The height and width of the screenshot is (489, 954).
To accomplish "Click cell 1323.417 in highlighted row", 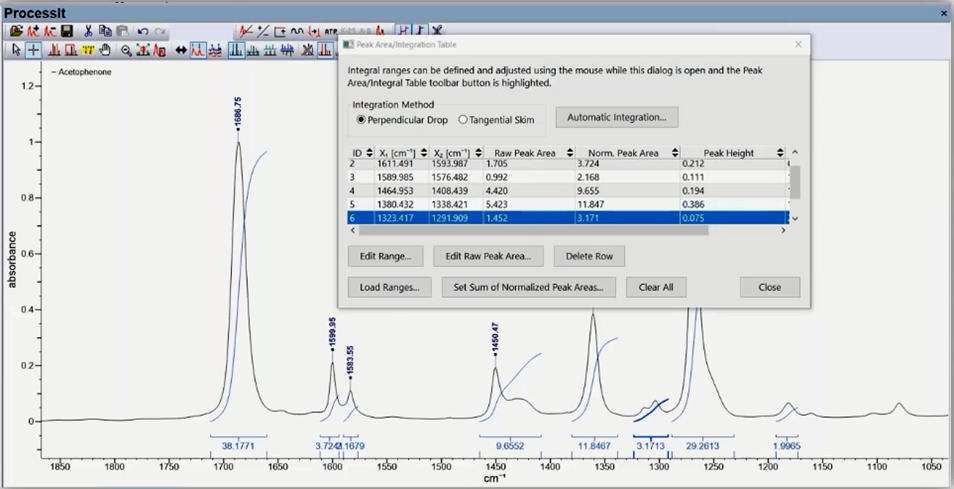I will pos(402,218).
